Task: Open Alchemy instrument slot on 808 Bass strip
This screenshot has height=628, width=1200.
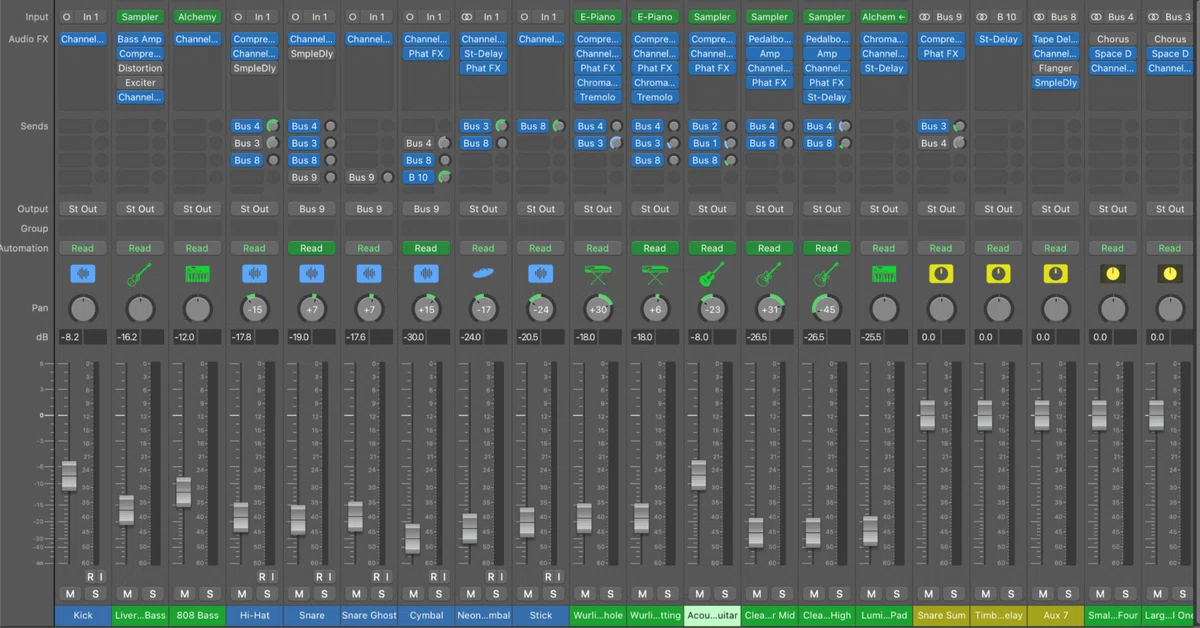Action: click(197, 17)
